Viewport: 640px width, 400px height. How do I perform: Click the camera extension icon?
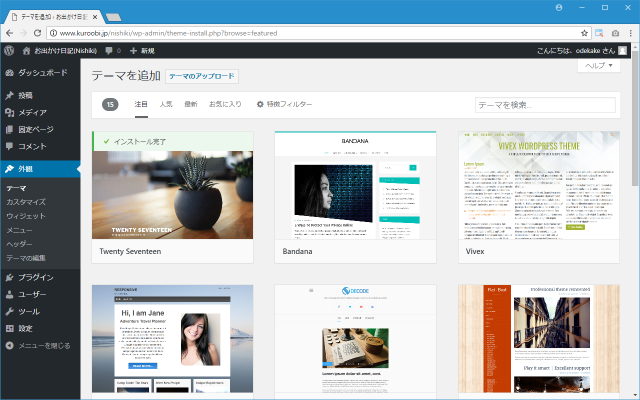616,33
